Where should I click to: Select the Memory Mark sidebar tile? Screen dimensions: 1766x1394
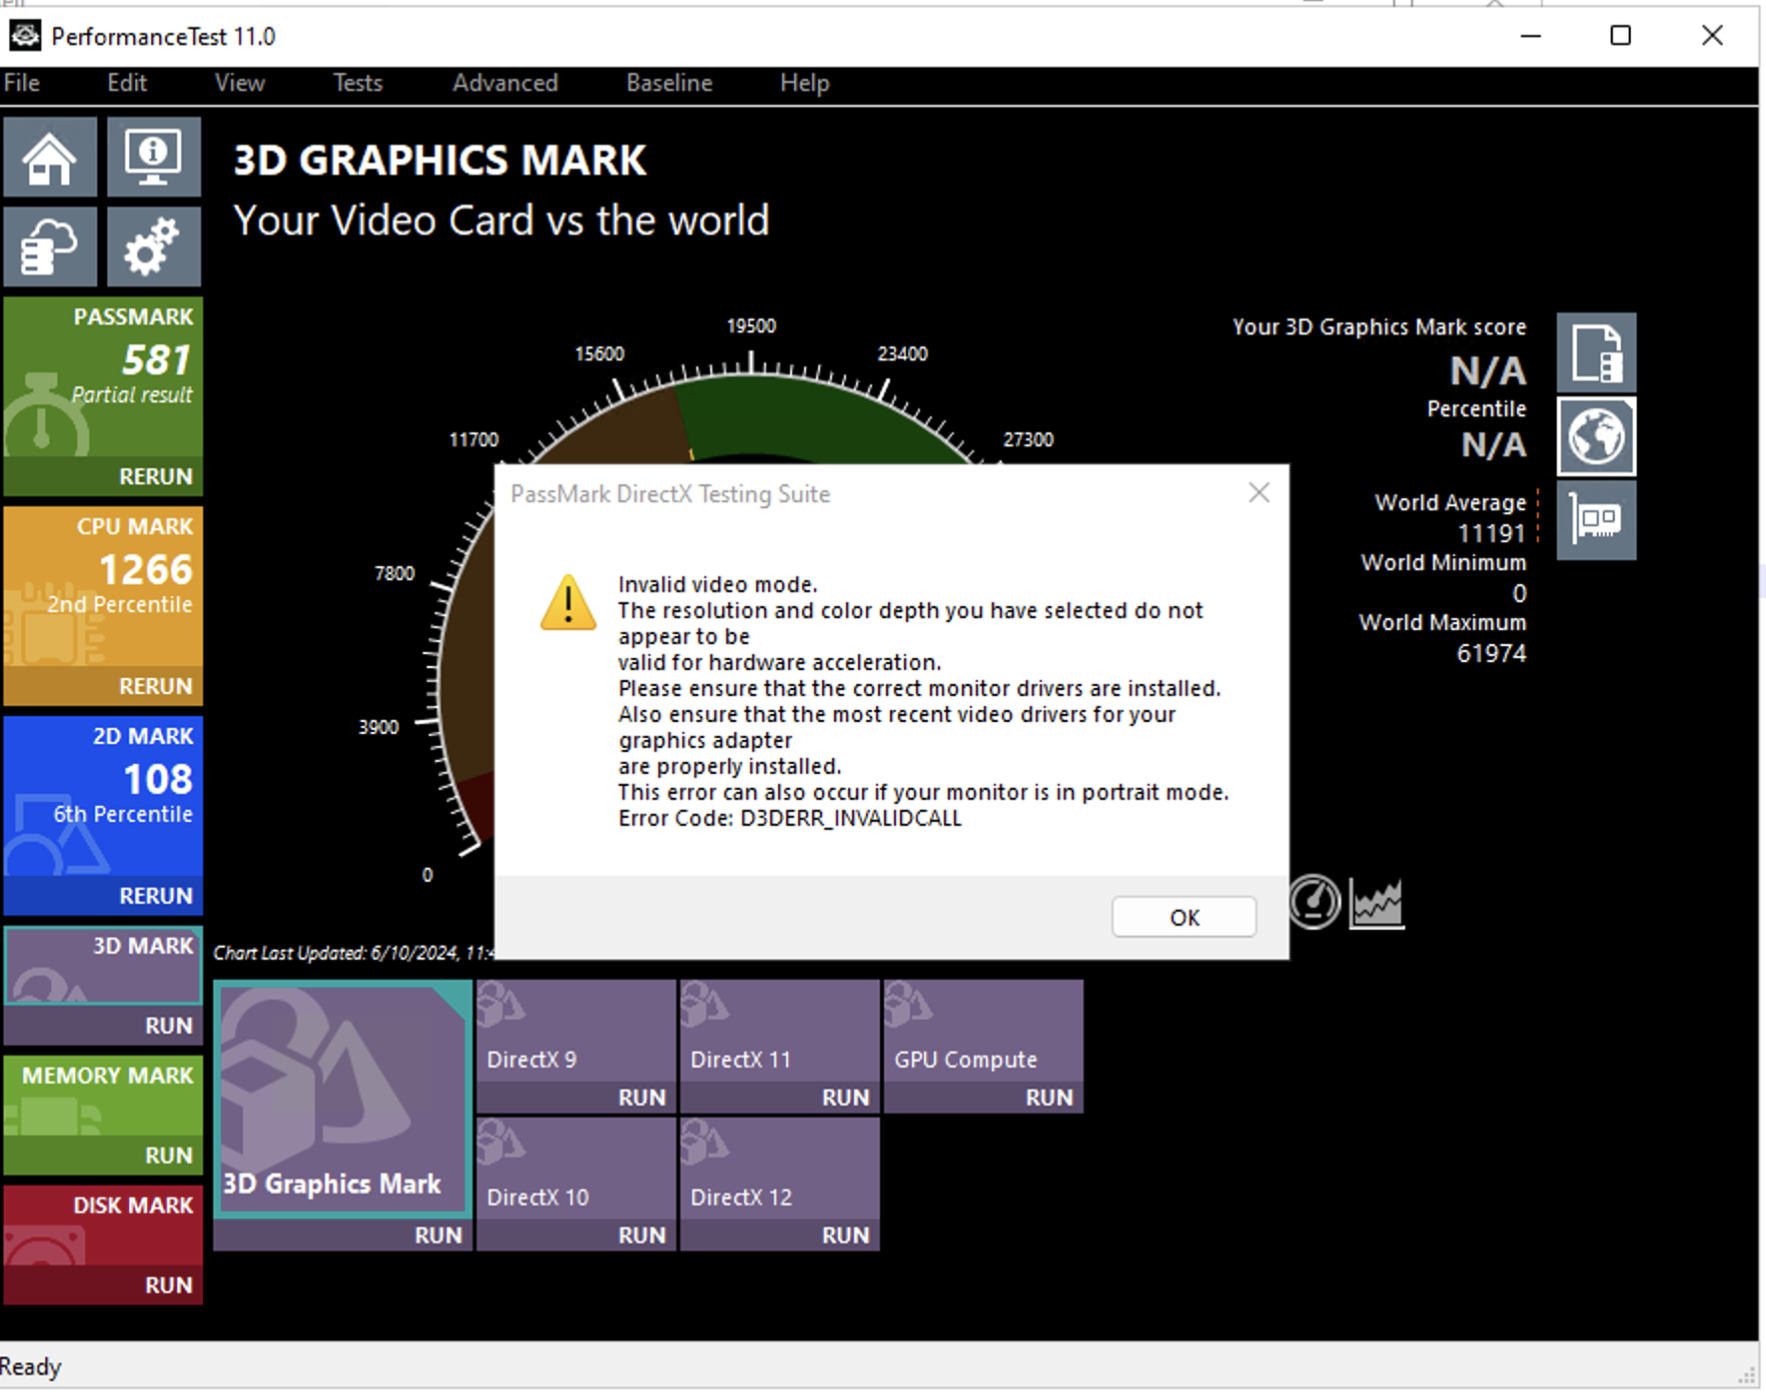click(x=104, y=1096)
